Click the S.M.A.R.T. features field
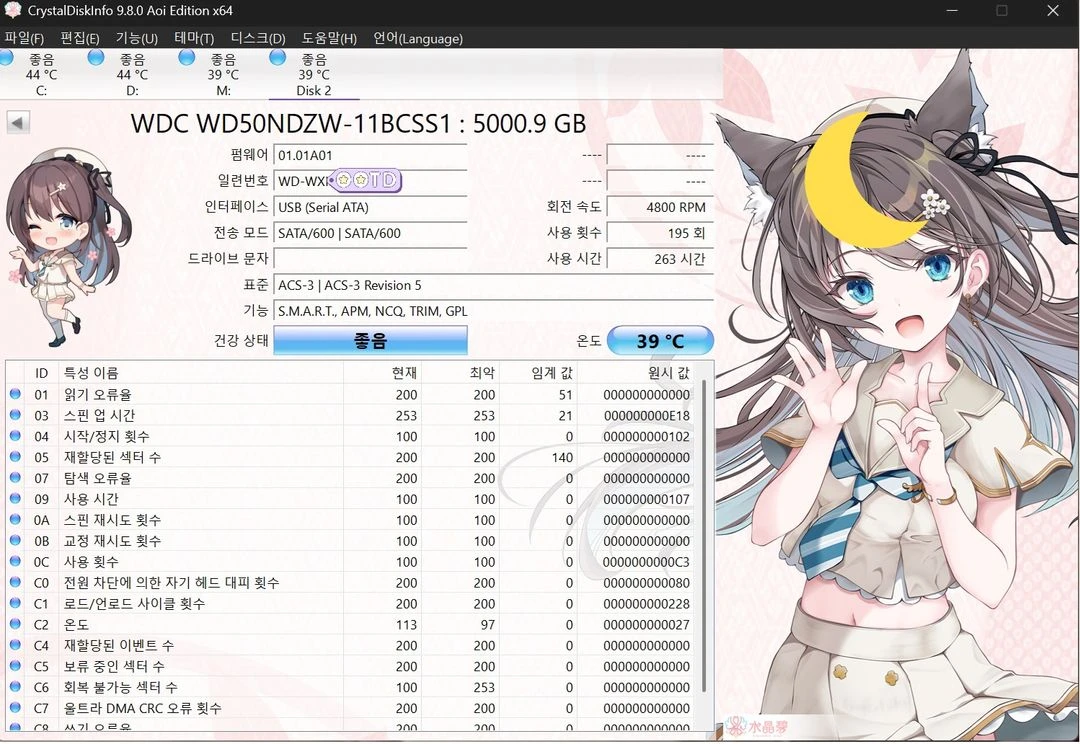This screenshot has height=744, width=1080. click(x=493, y=311)
